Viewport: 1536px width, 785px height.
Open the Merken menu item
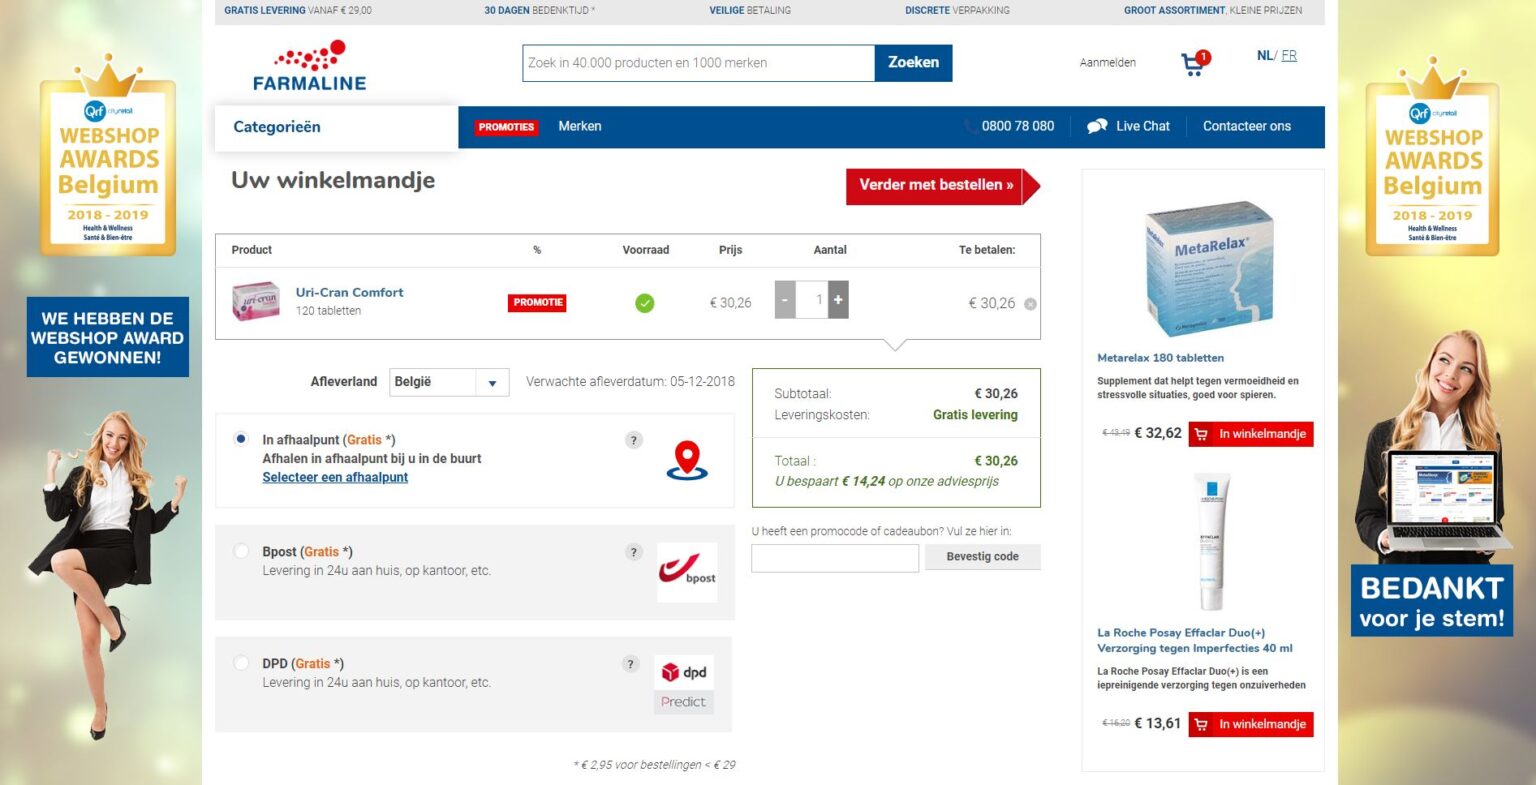(580, 126)
